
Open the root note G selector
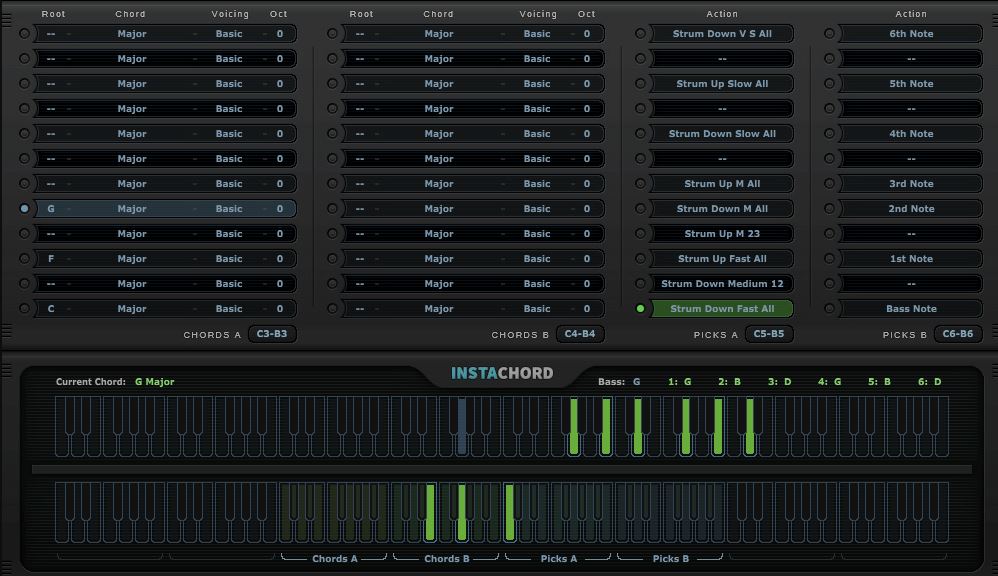click(x=51, y=209)
